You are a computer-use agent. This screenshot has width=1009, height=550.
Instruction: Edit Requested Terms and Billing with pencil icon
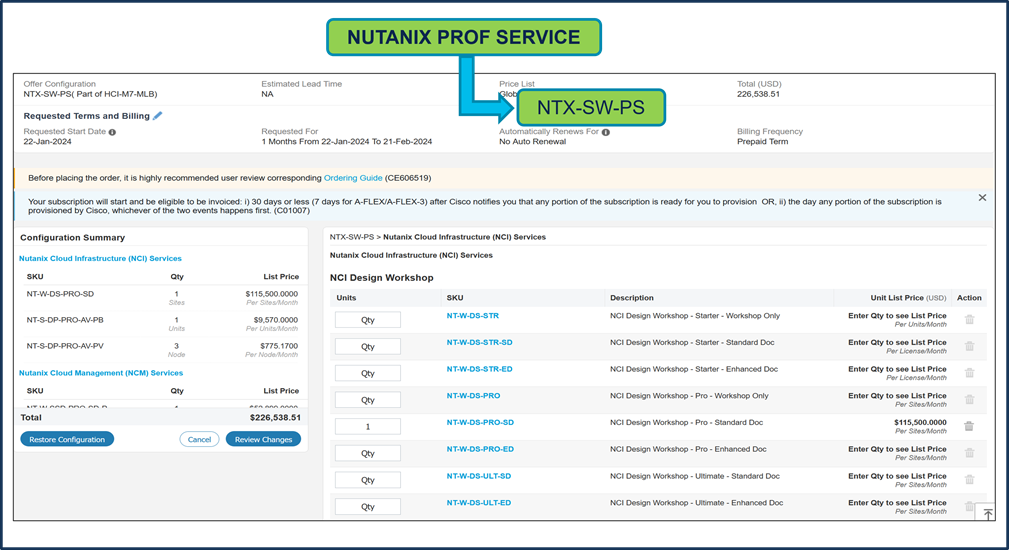pyautogui.click(x=158, y=116)
